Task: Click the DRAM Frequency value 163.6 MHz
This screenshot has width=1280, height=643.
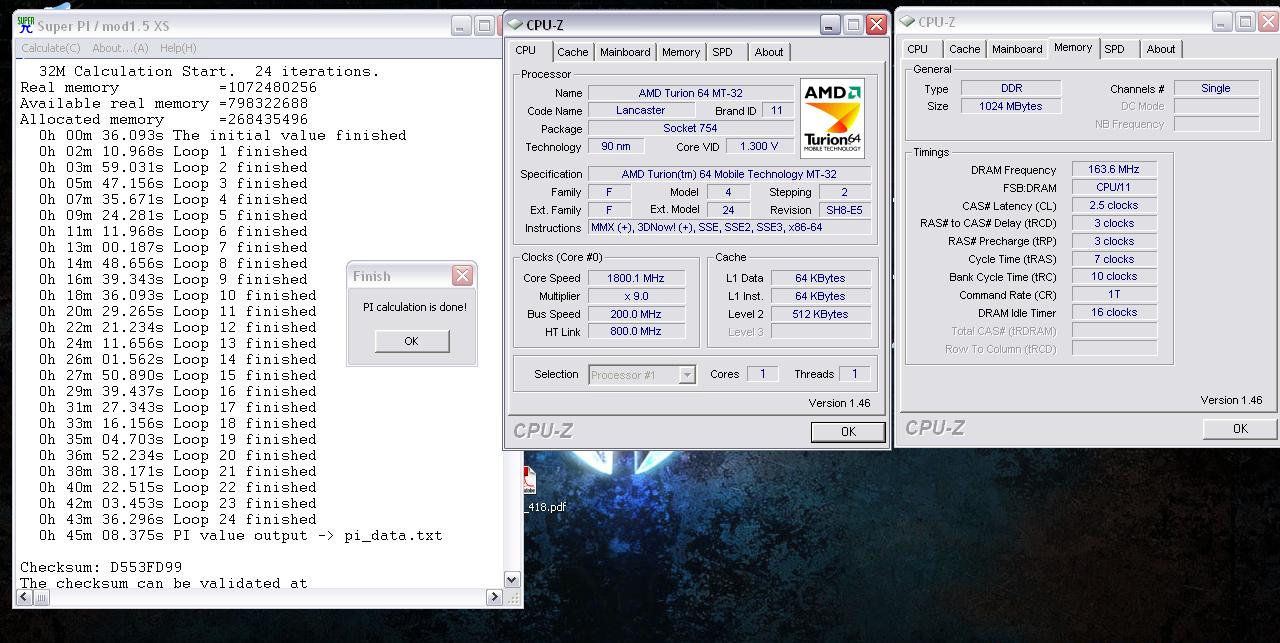Action: [1114, 170]
